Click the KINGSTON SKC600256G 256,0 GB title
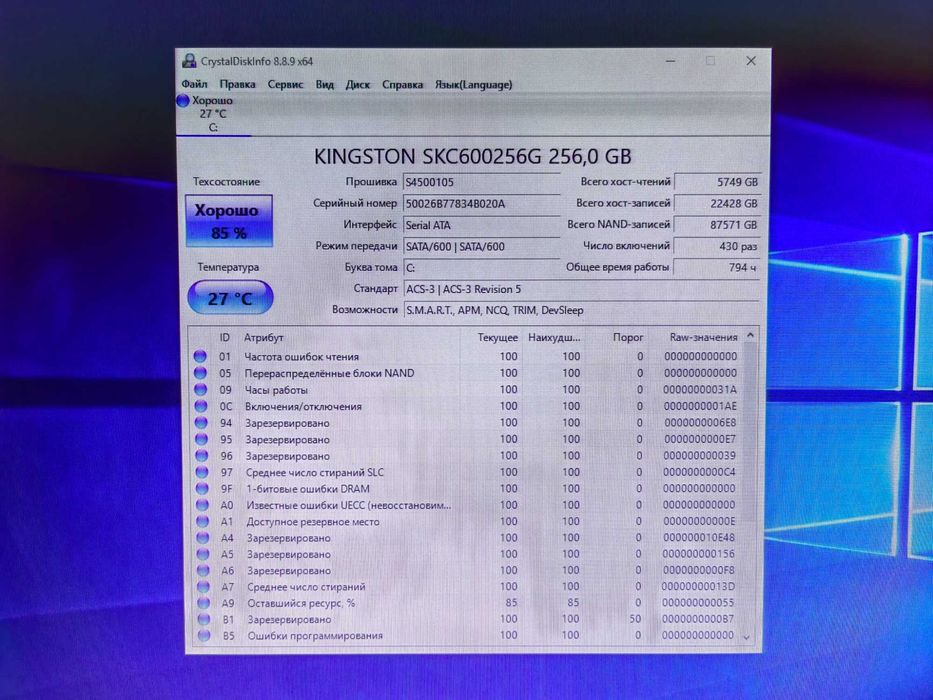 click(x=472, y=157)
